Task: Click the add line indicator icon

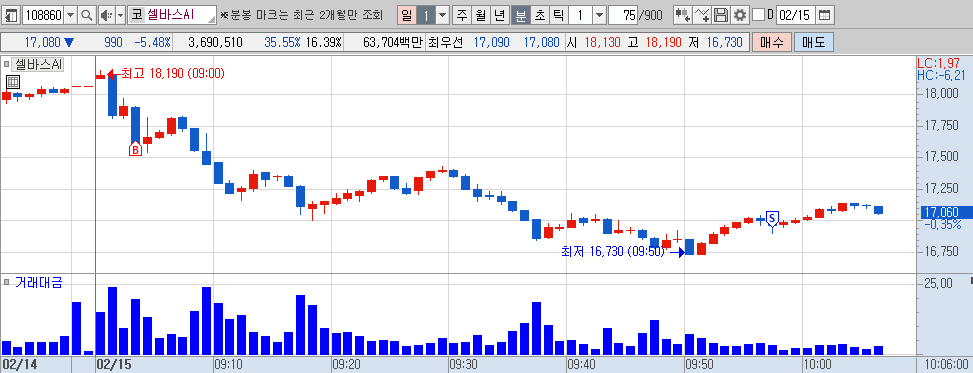Action: point(702,15)
